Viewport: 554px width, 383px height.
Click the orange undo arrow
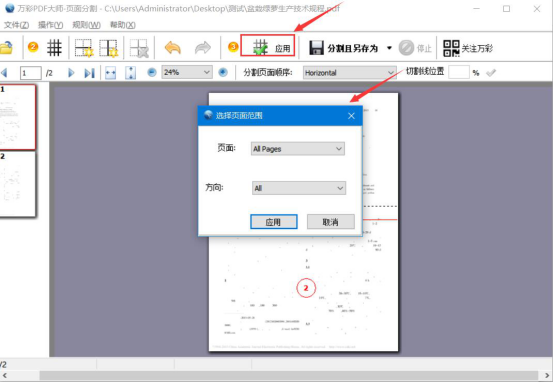point(173,48)
